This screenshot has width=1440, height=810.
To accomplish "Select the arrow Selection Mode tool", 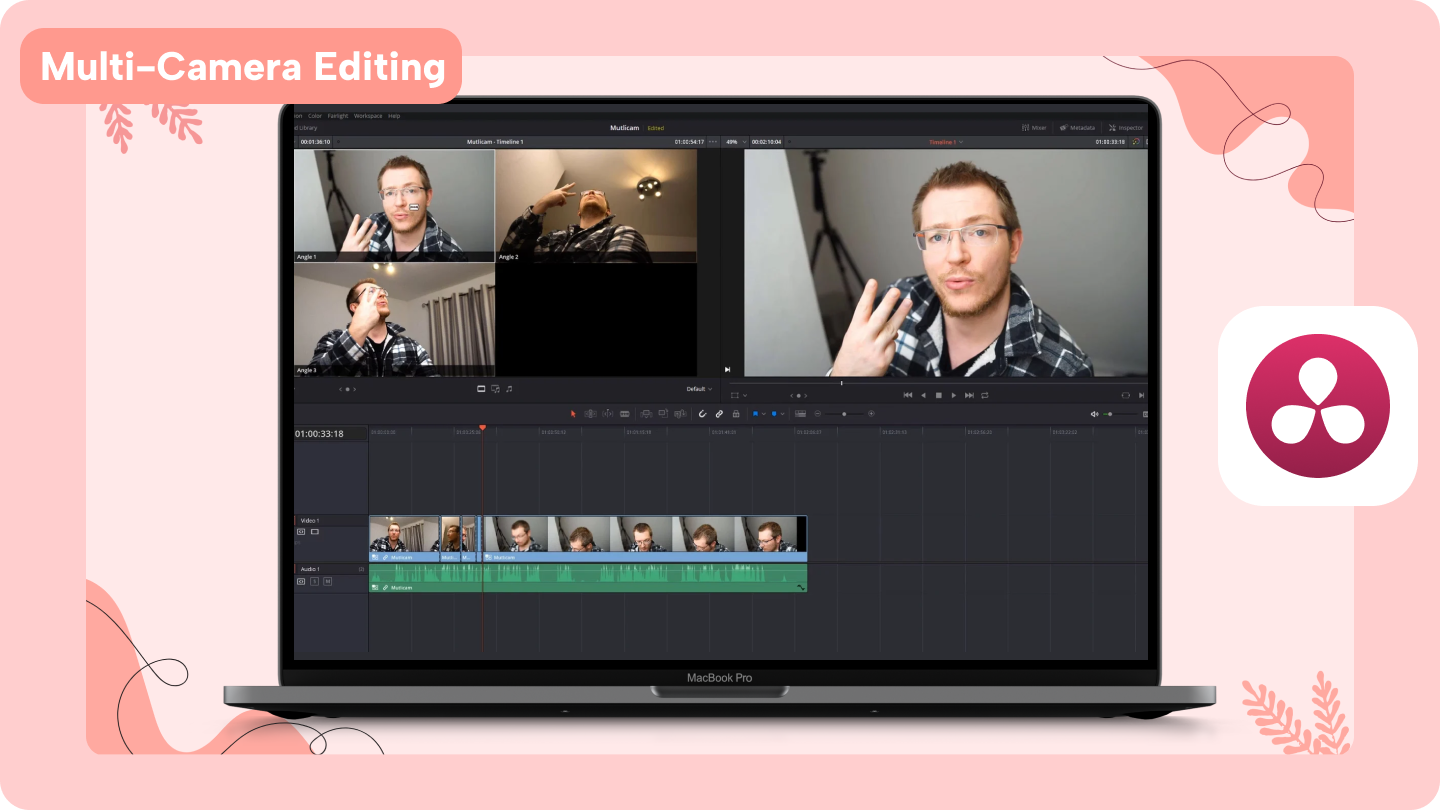I will point(573,413).
